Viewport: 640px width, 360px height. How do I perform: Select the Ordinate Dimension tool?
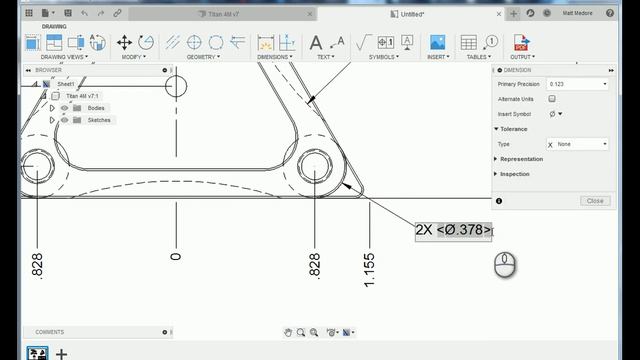[x=287, y=42]
